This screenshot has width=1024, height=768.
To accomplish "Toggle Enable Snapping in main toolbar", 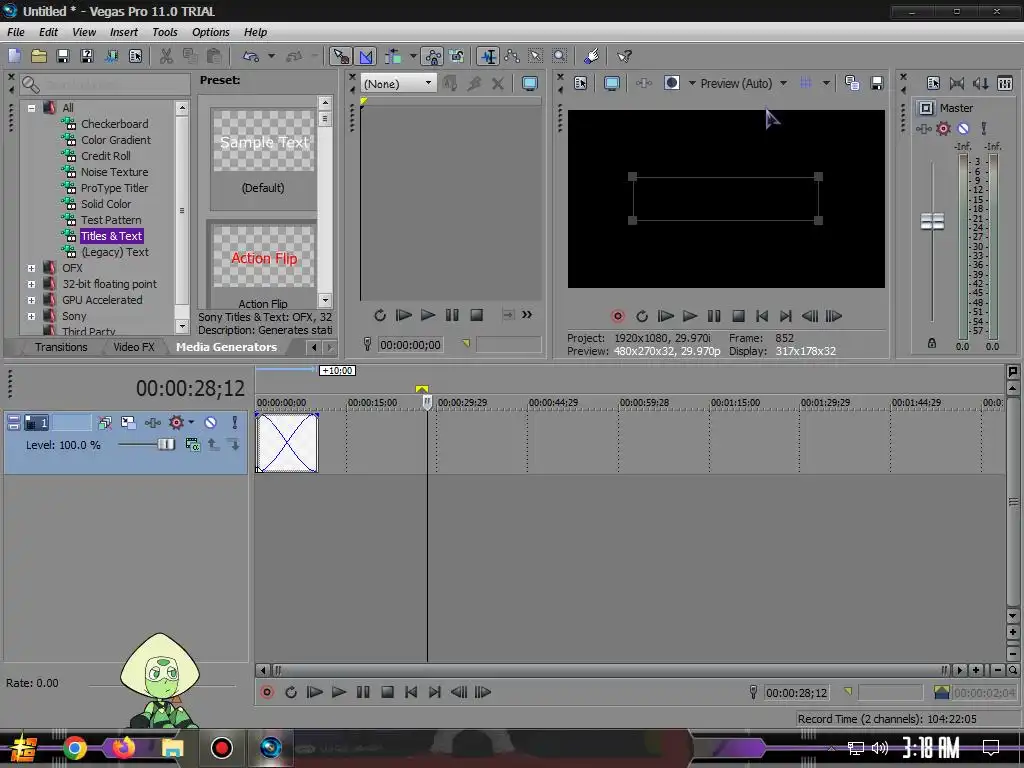I will [341, 56].
